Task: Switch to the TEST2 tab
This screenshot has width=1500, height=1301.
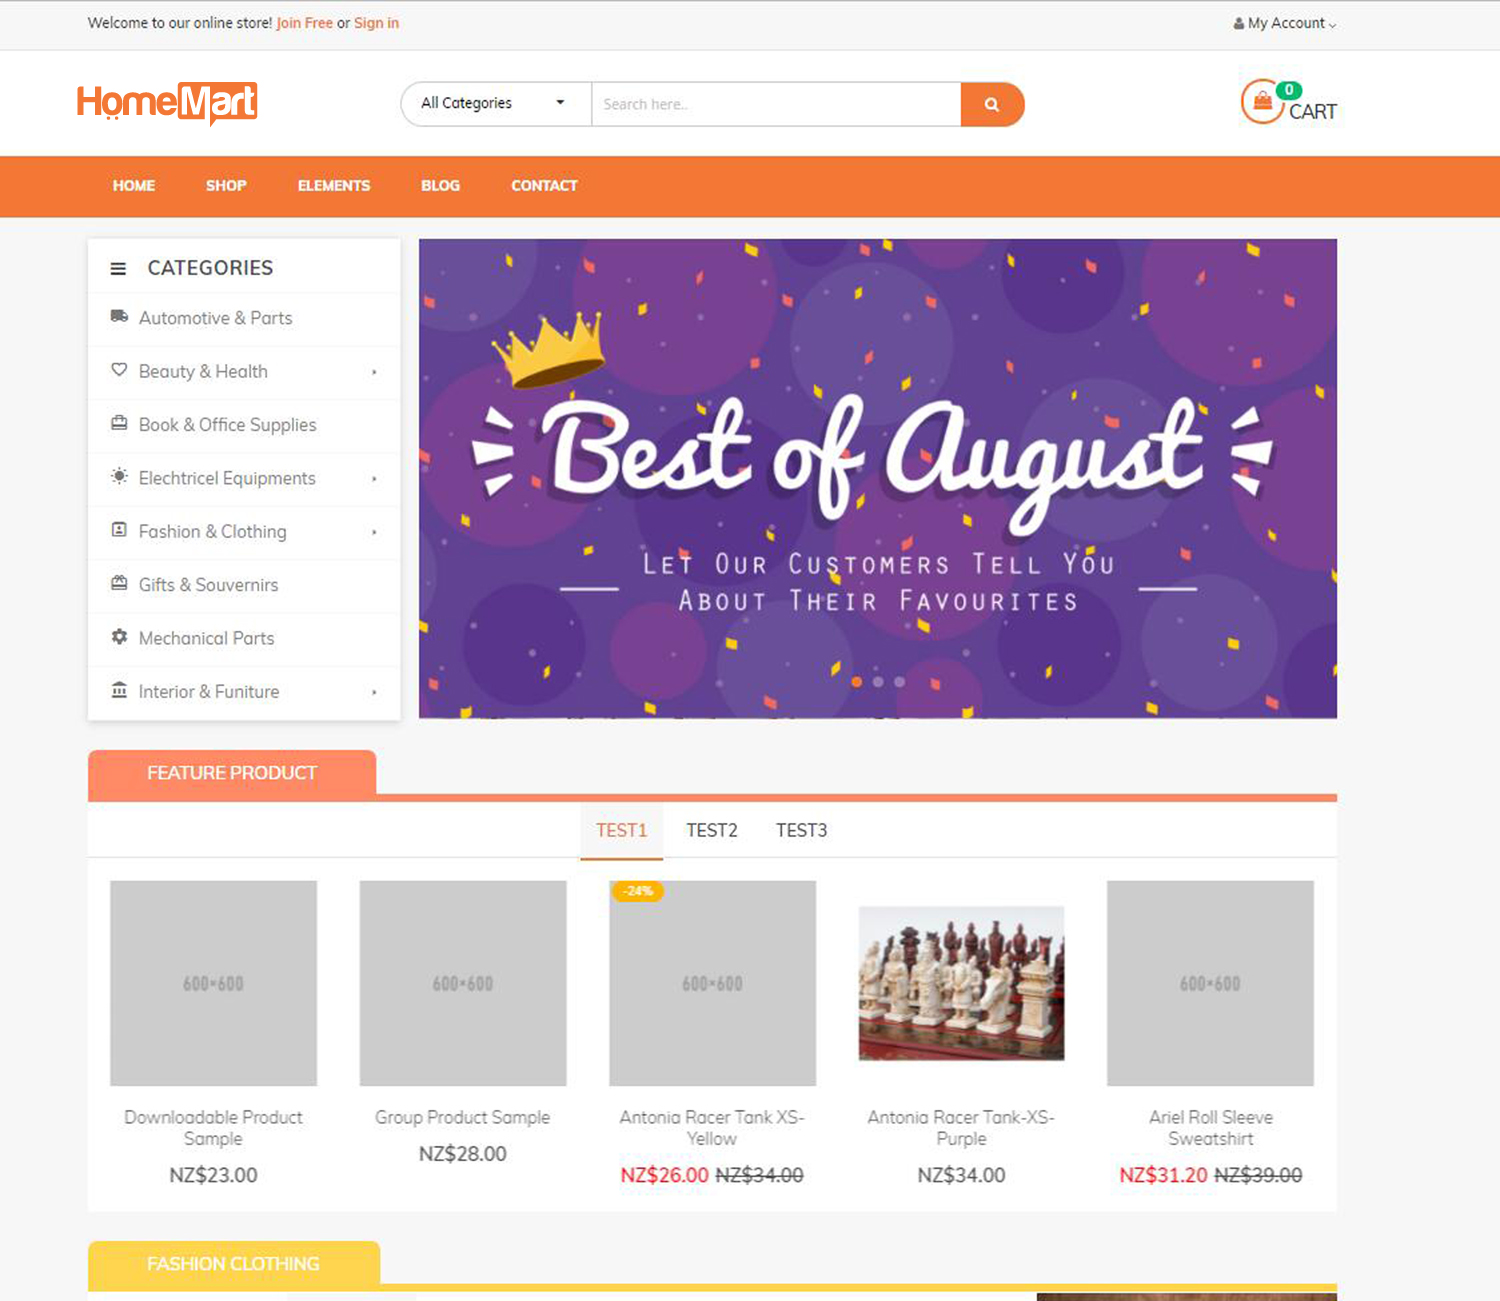Action: tap(712, 830)
